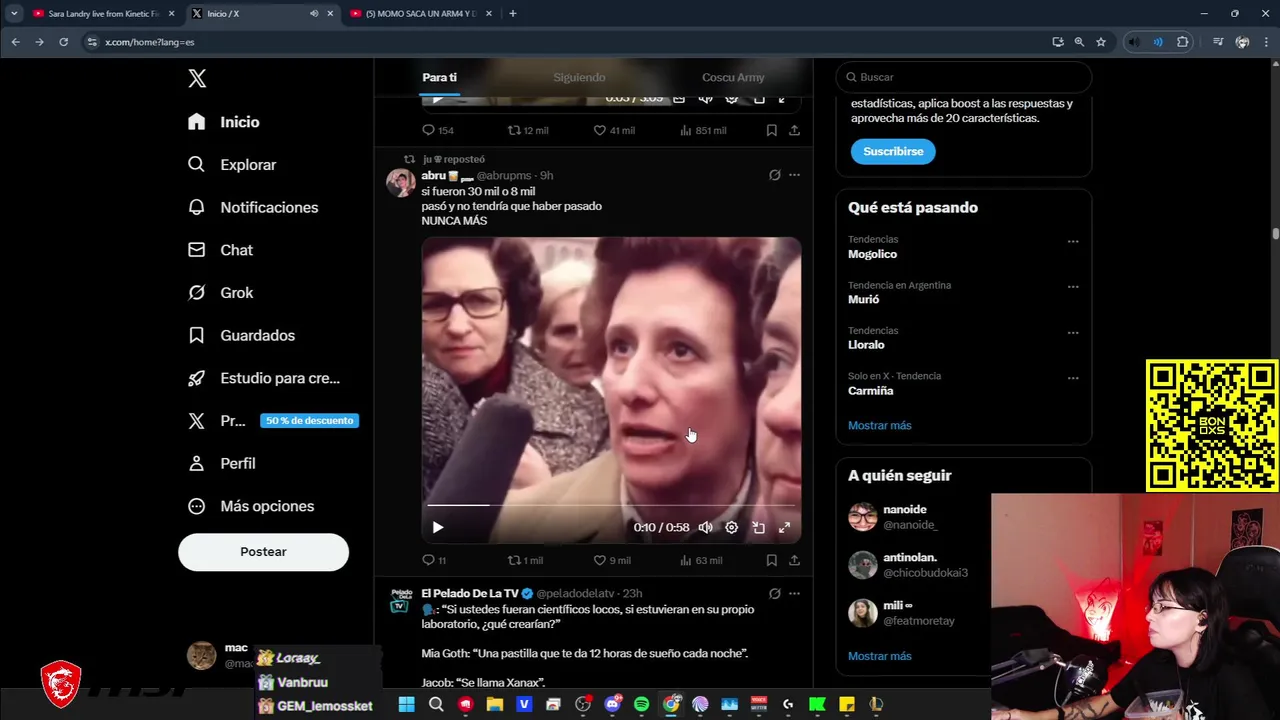1280x720 pixels.
Task: Open options for the Mogolico trend
Action: coord(1073,241)
